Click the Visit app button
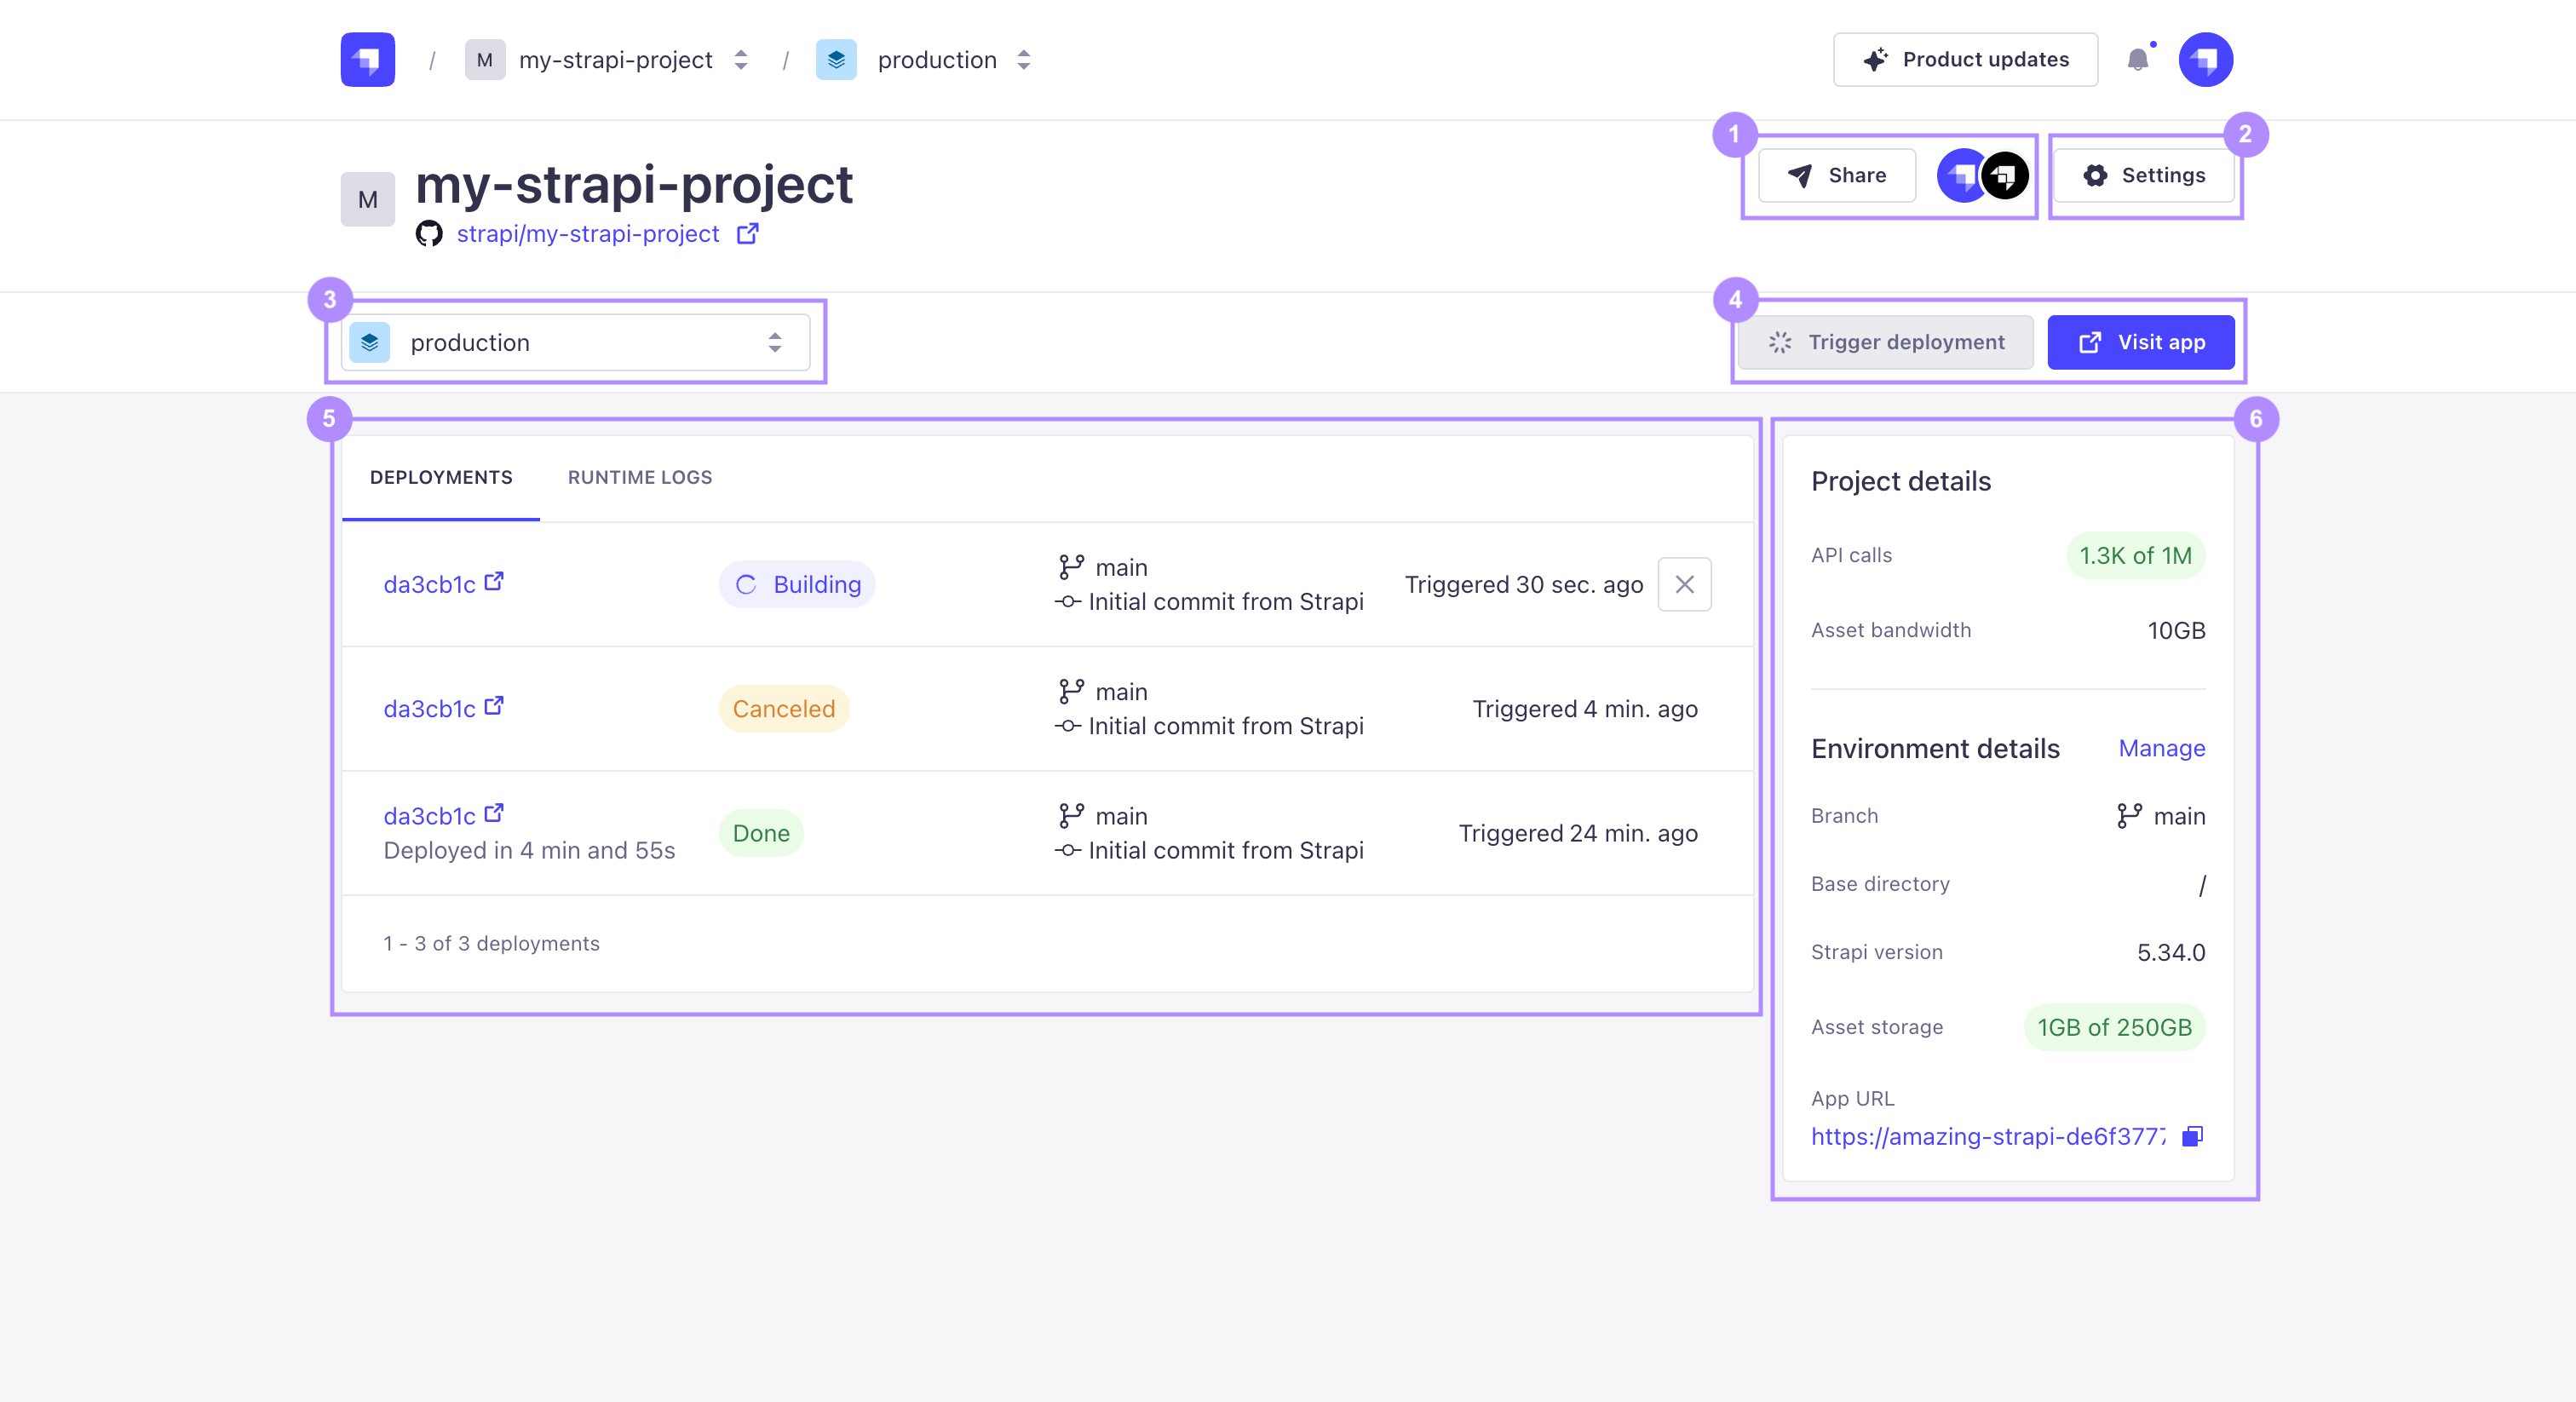2576x1402 pixels. pos(2141,342)
